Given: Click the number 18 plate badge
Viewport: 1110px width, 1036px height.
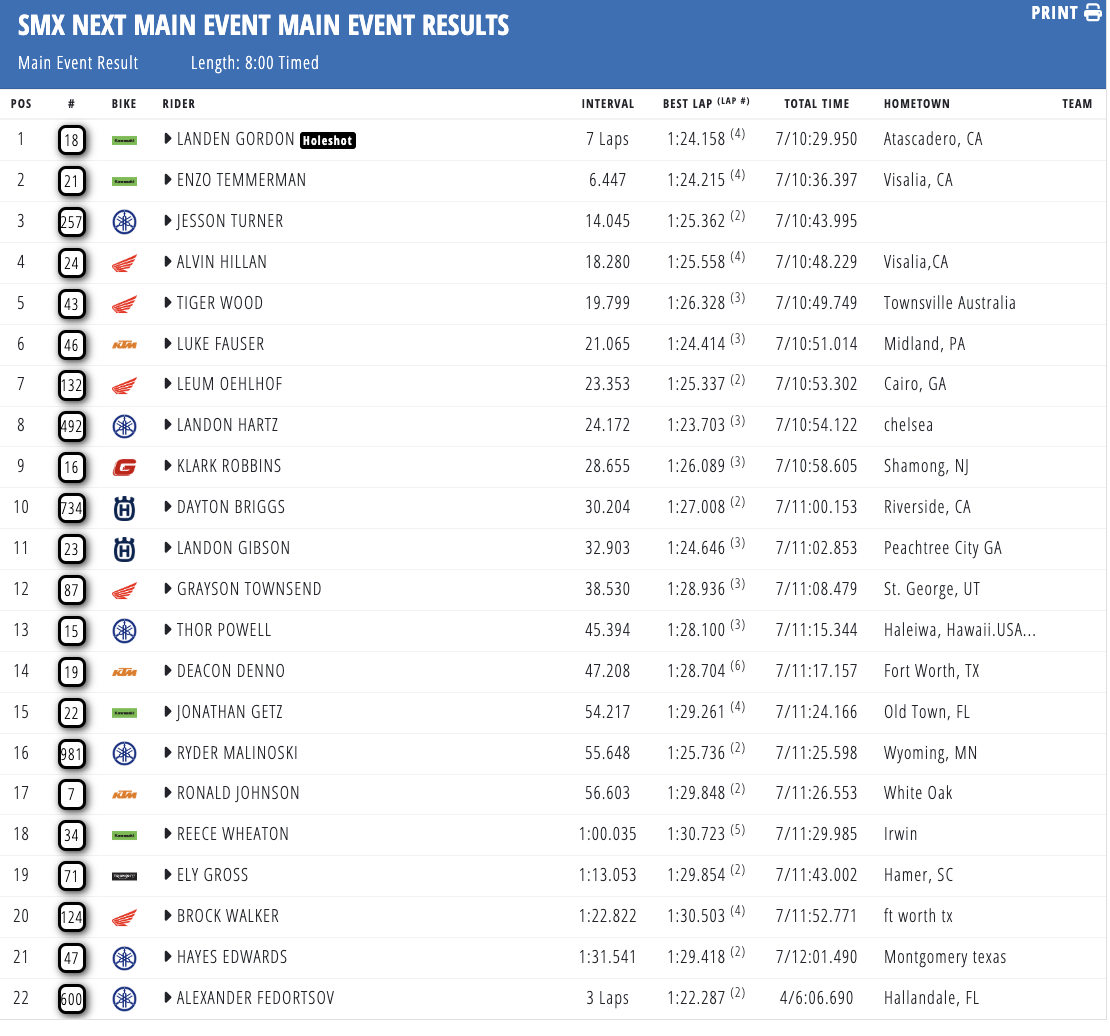Looking at the screenshot, I should pos(71,140).
